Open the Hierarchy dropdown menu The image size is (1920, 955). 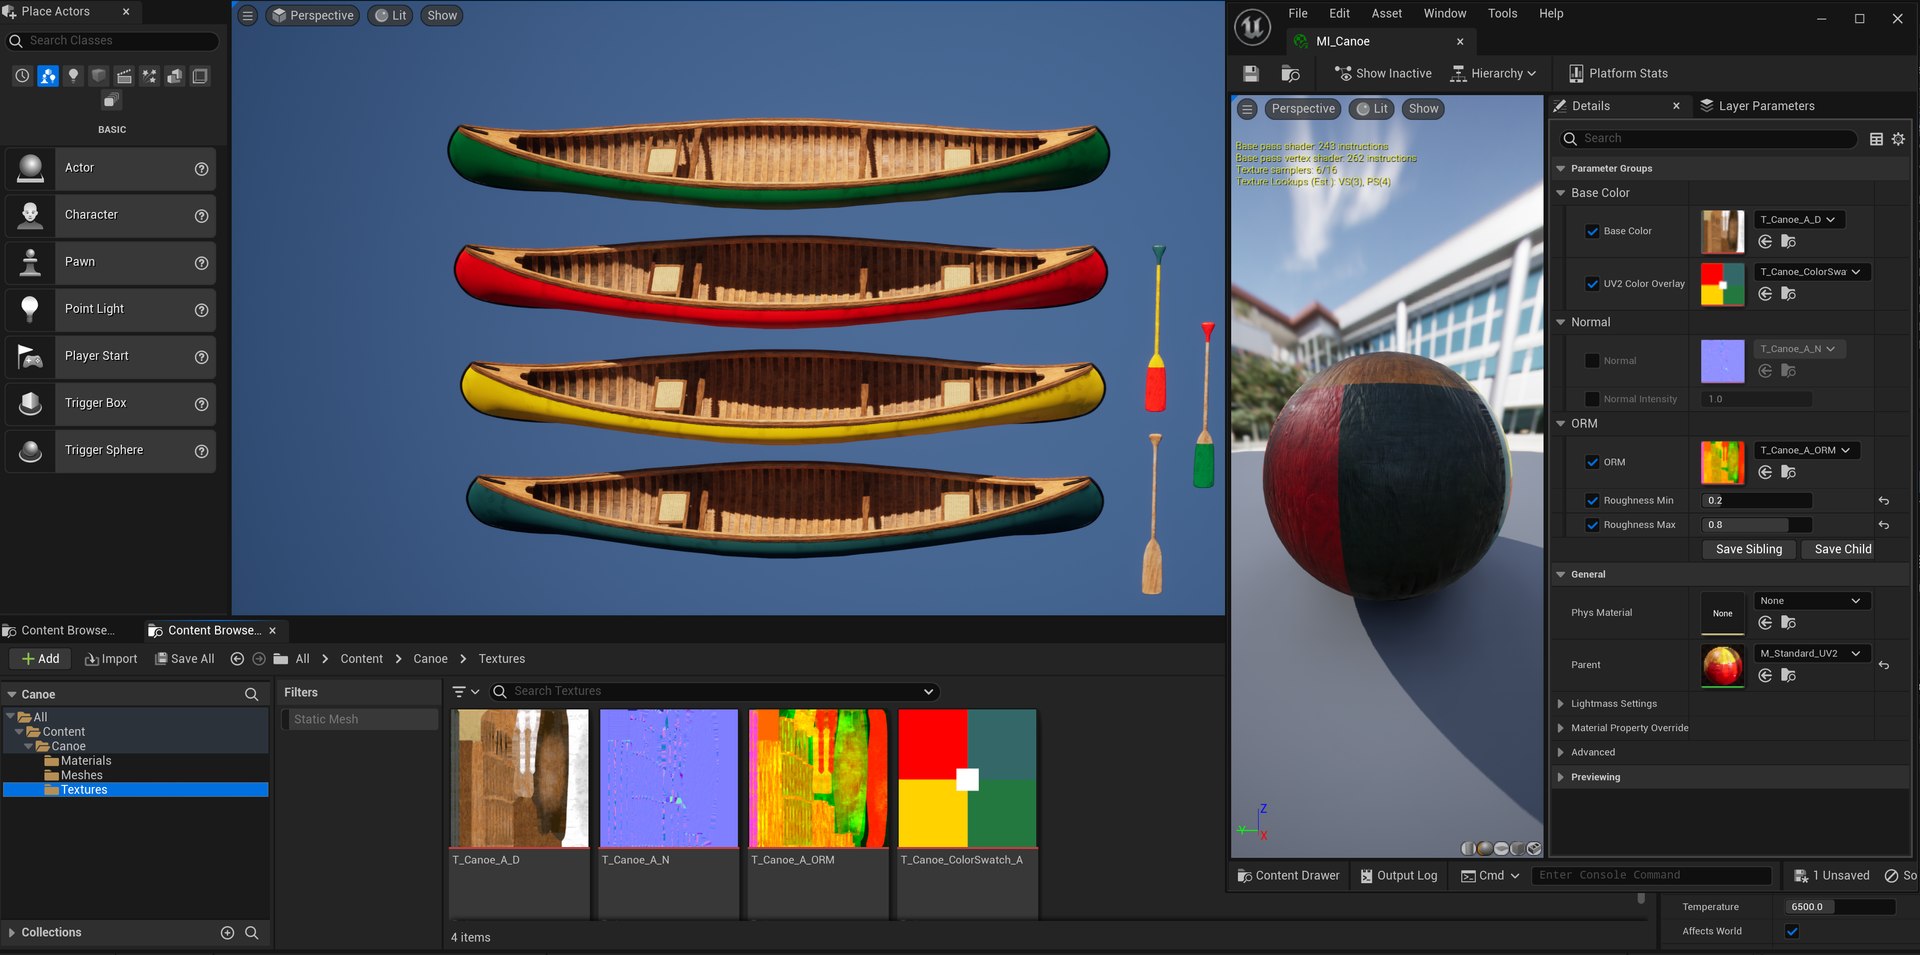coord(1493,73)
